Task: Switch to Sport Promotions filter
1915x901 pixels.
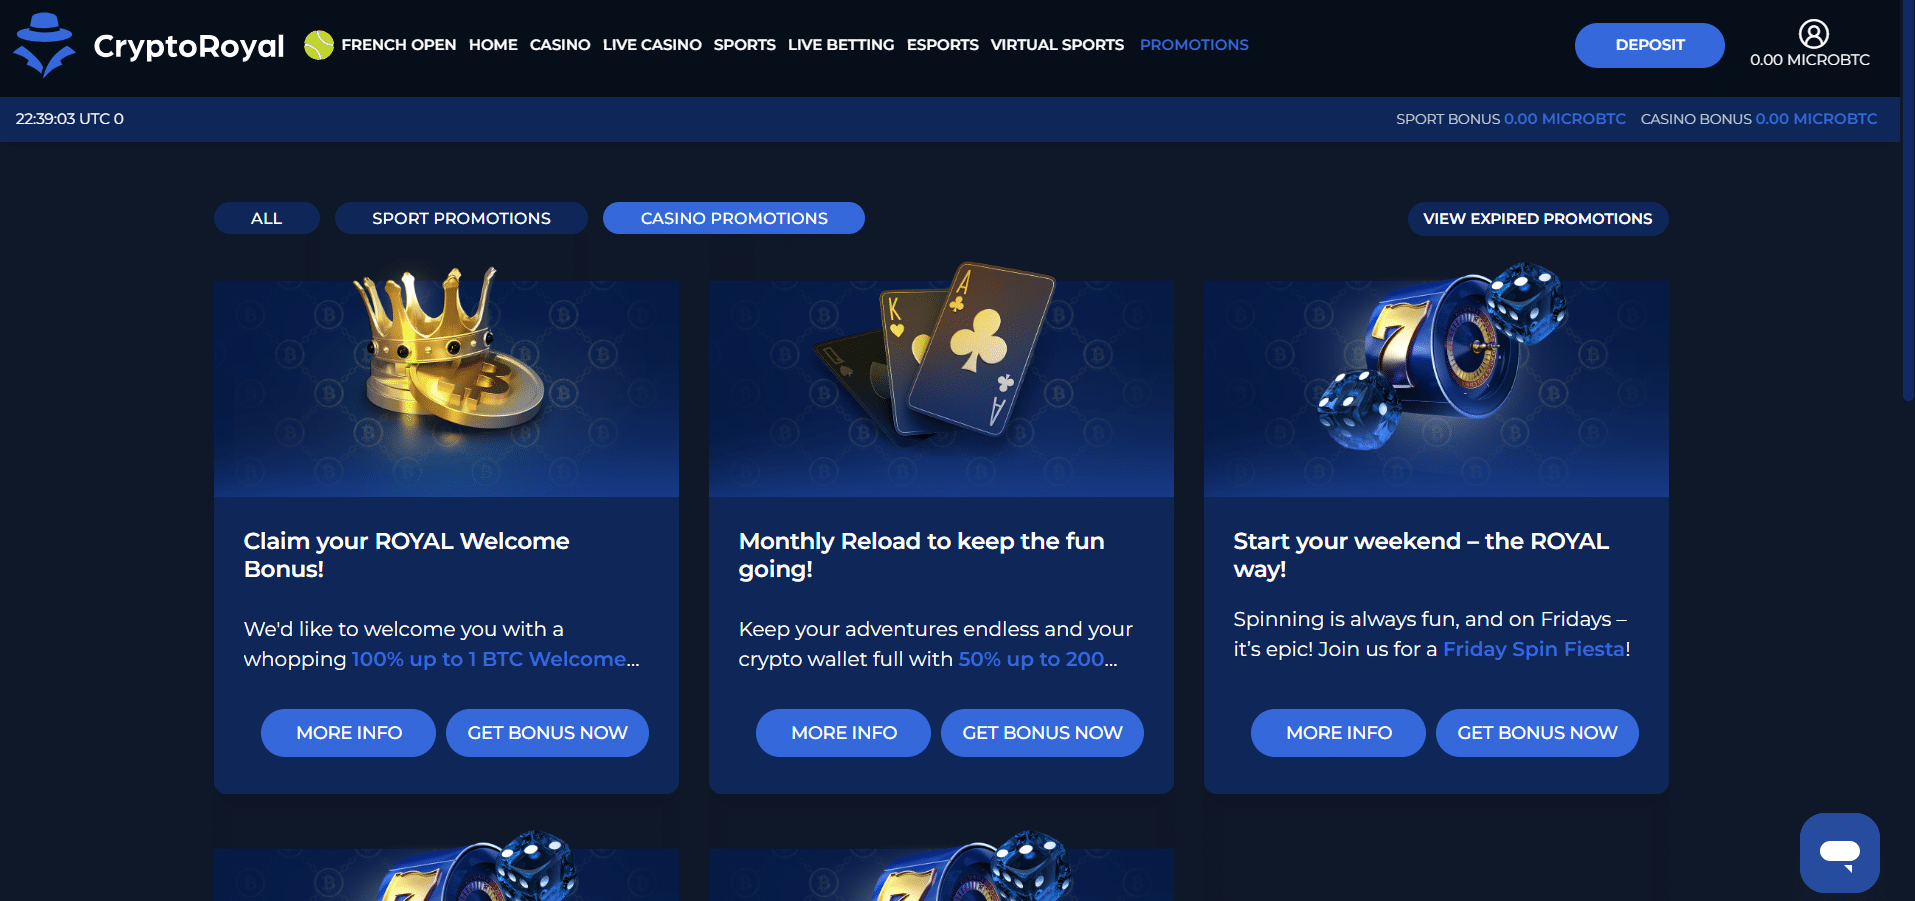Action: click(461, 218)
